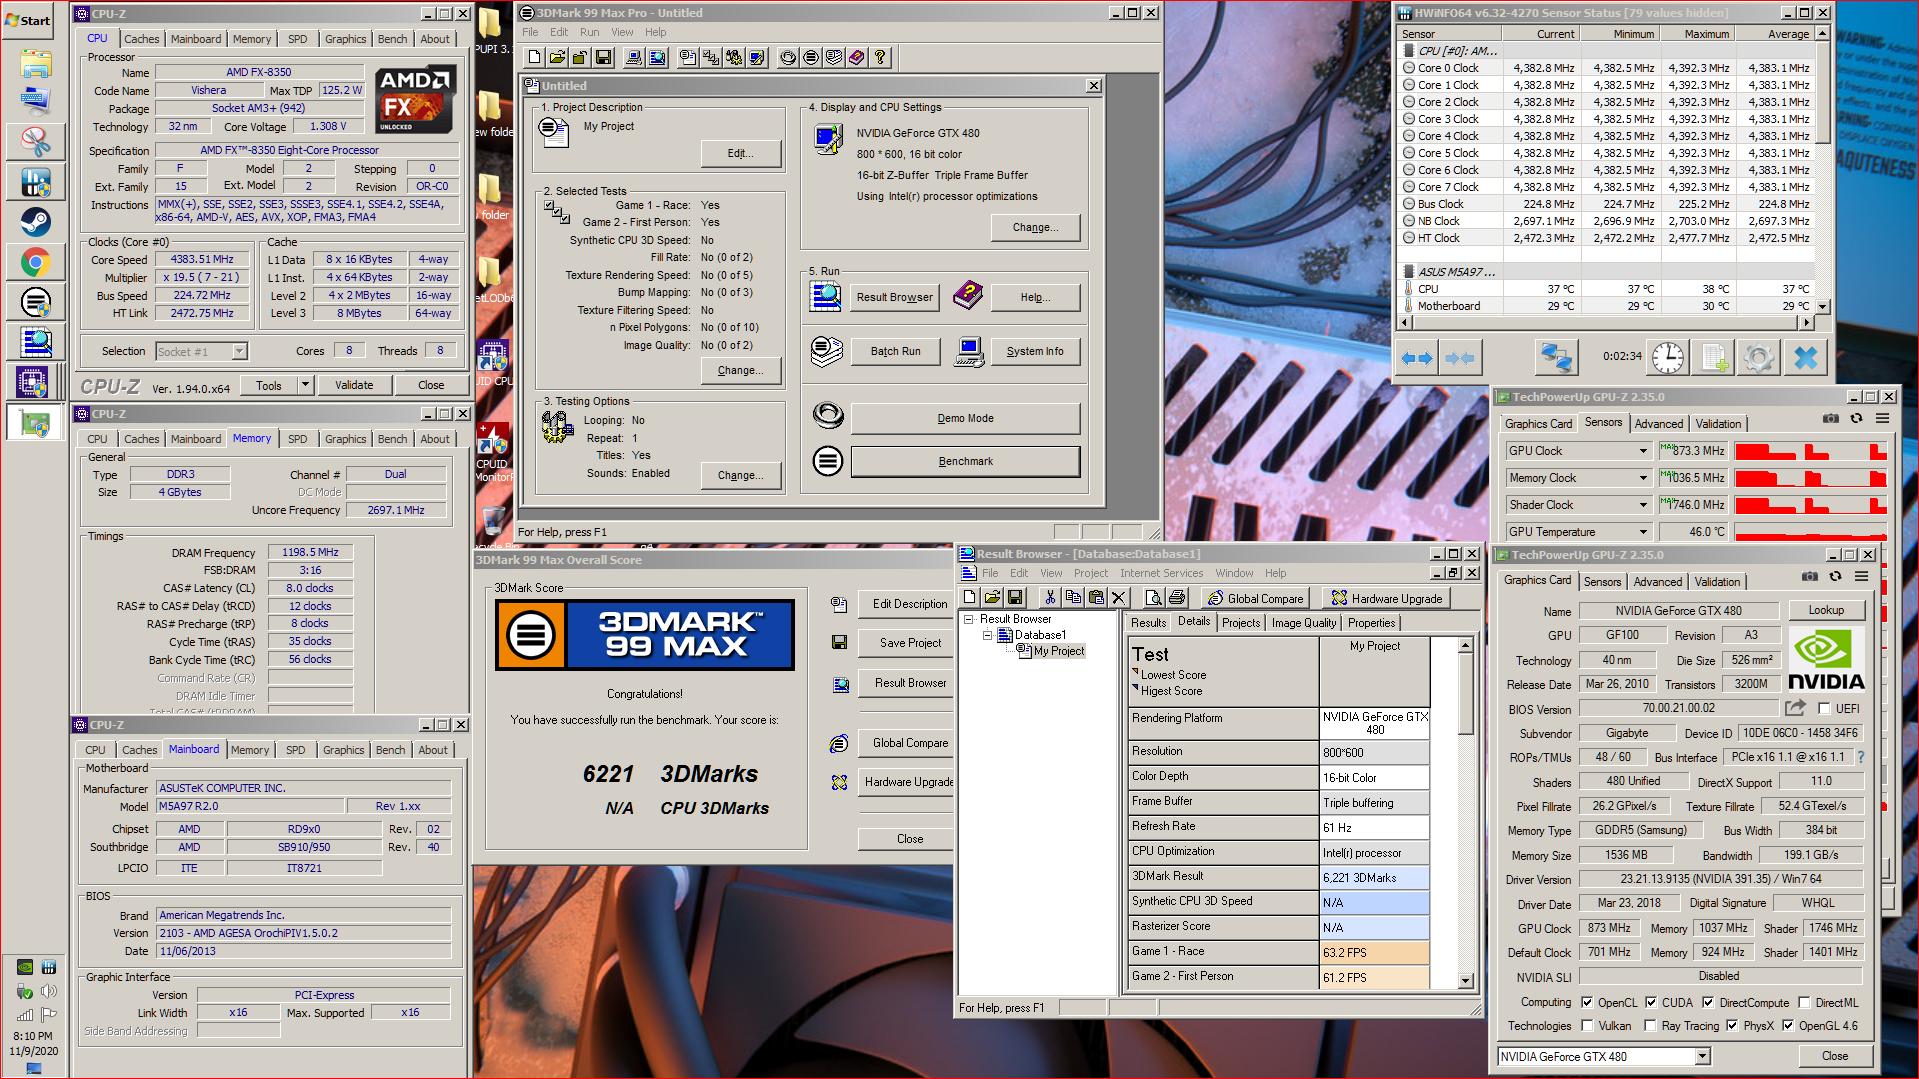The height and width of the screenshot is (1079, 1919).
Task: Click the Result Browser magnifier icon in 3DMark toolbar
Action: 657,58
